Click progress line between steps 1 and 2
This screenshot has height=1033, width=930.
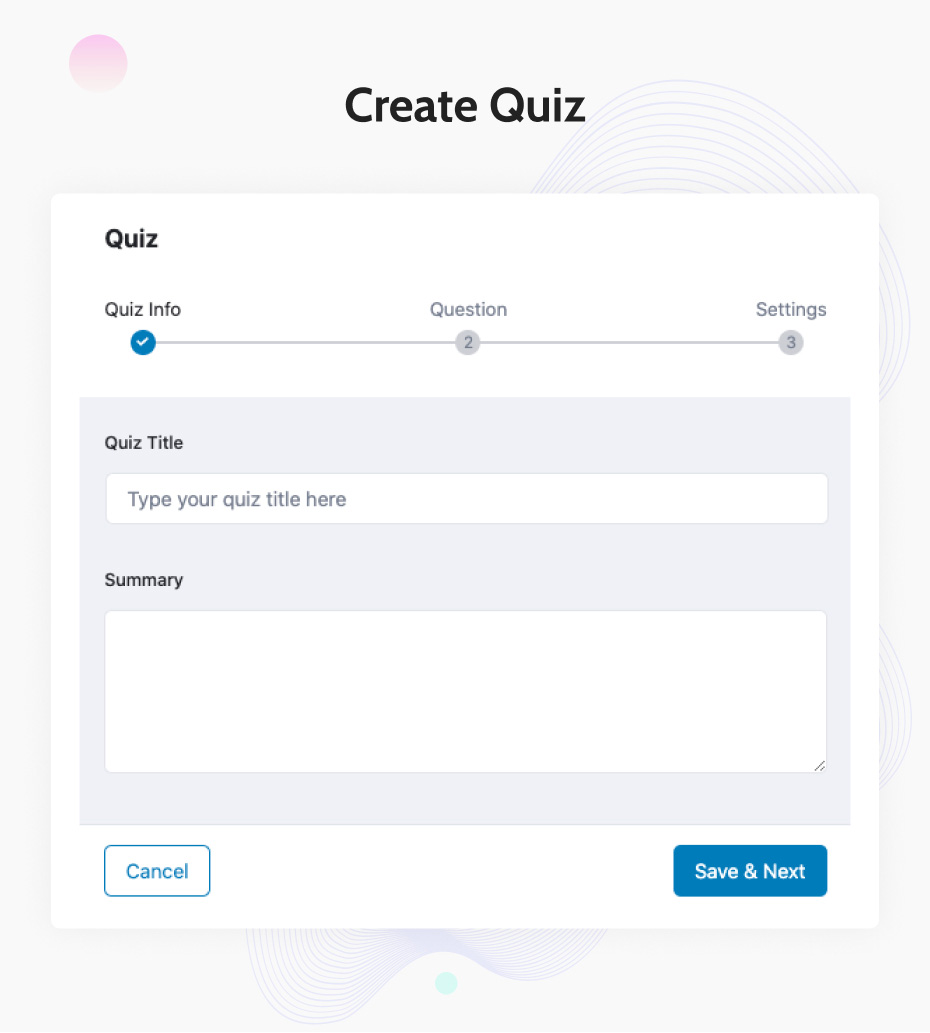coord(305,343)
